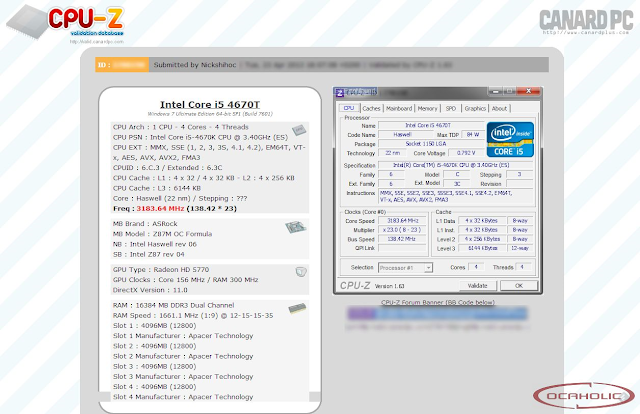640x414 pixels.
Task: Click the GPU Type Radeon HD 5770 line
Action: pos(161,269)
